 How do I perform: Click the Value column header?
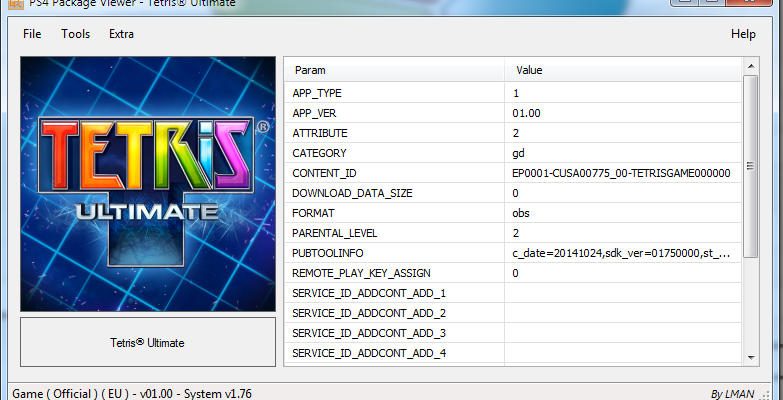coord(620,70)
